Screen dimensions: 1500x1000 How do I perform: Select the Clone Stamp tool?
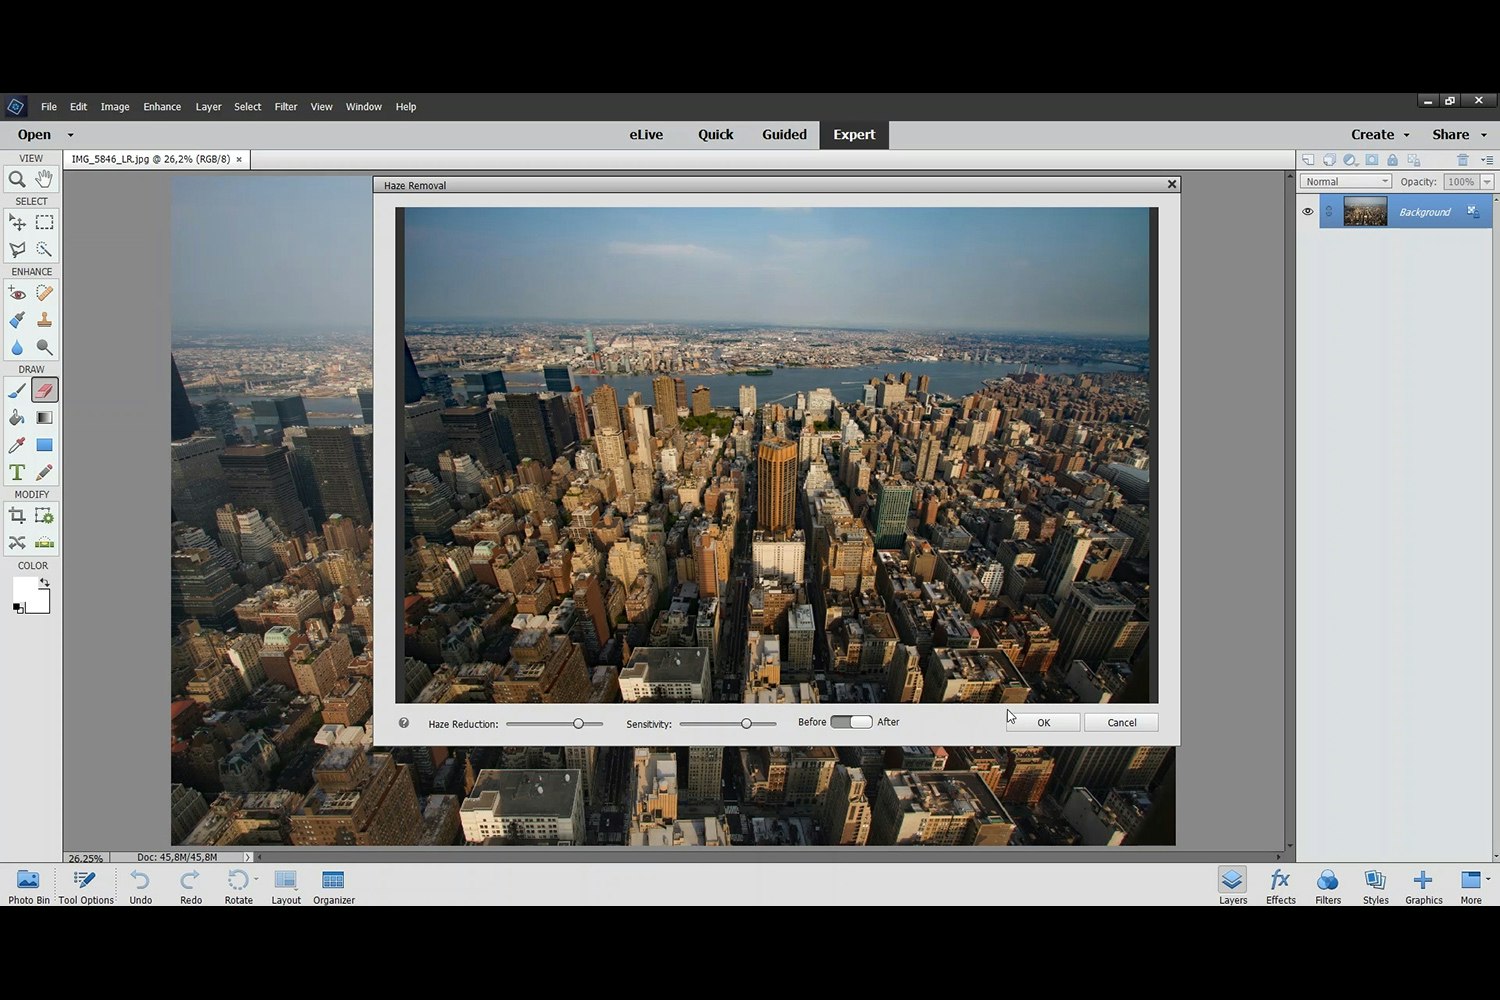44,320
